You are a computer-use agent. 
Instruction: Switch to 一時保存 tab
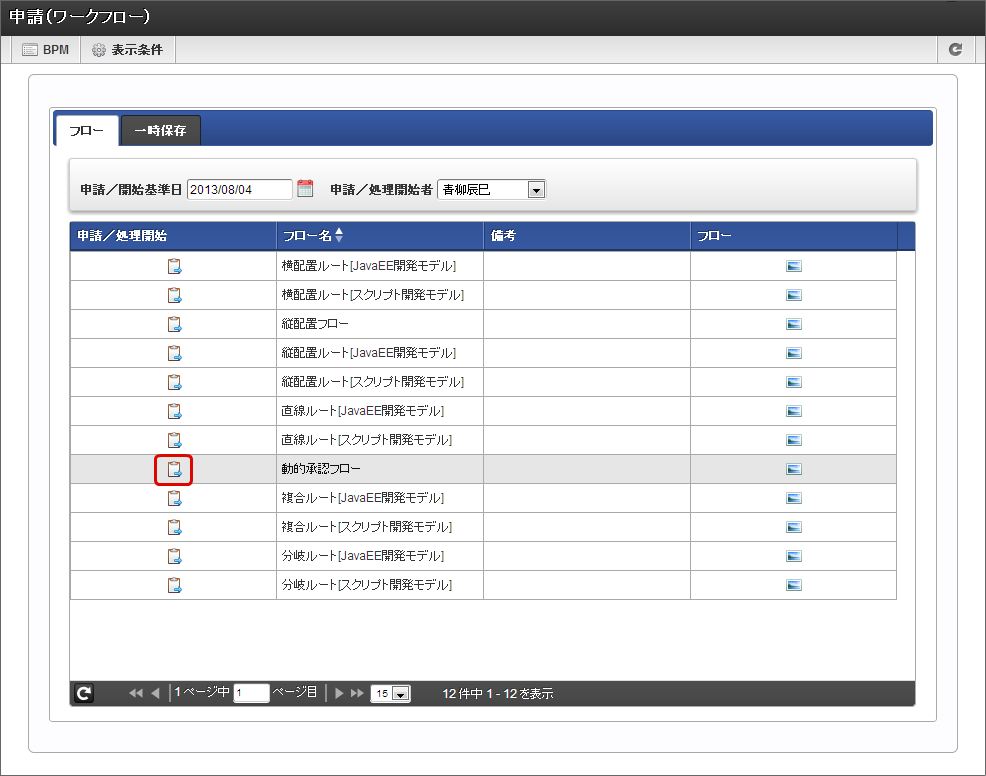[x=160, y=131]
